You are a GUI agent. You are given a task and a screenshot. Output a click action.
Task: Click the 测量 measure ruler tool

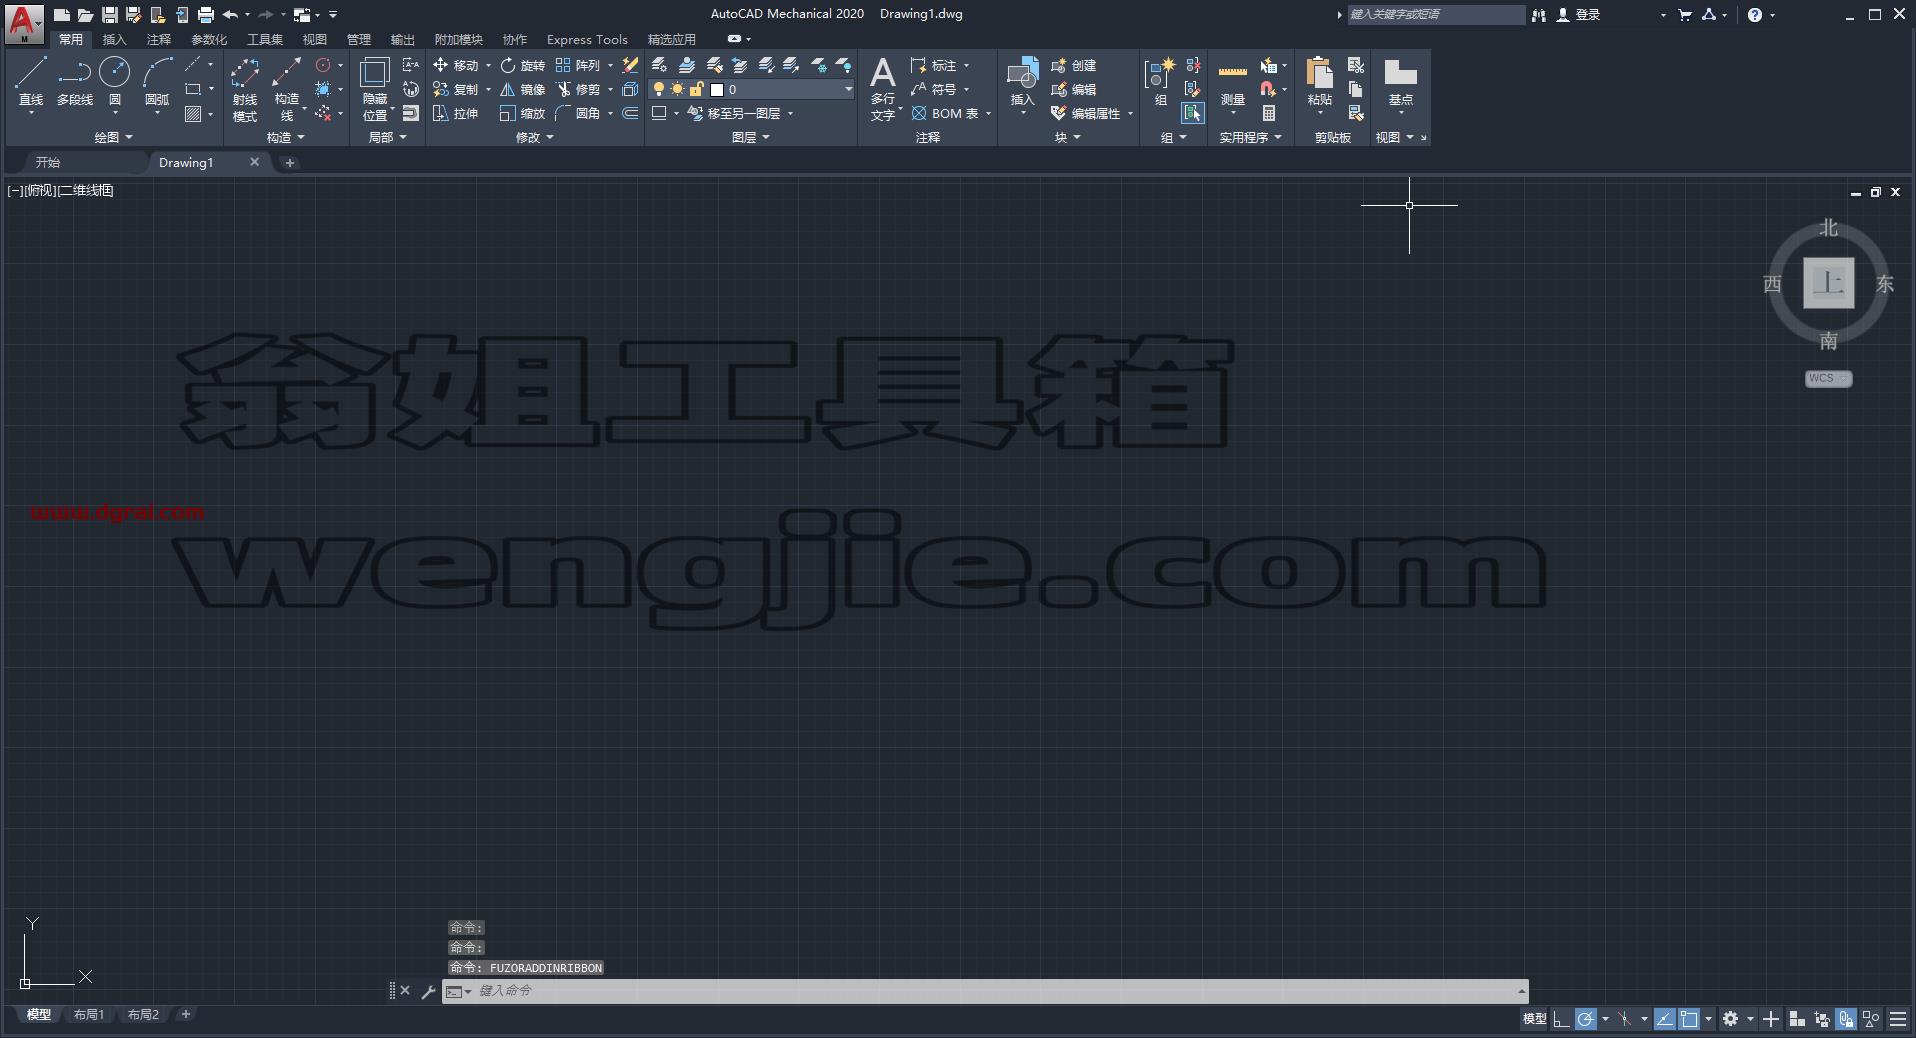click(1233, 82)
